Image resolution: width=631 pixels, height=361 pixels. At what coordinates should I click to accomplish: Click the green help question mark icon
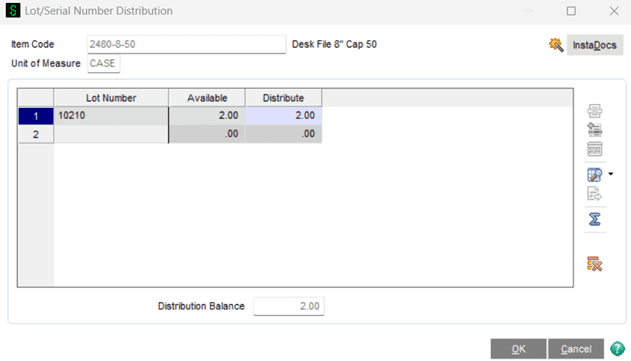coord(617,349)
